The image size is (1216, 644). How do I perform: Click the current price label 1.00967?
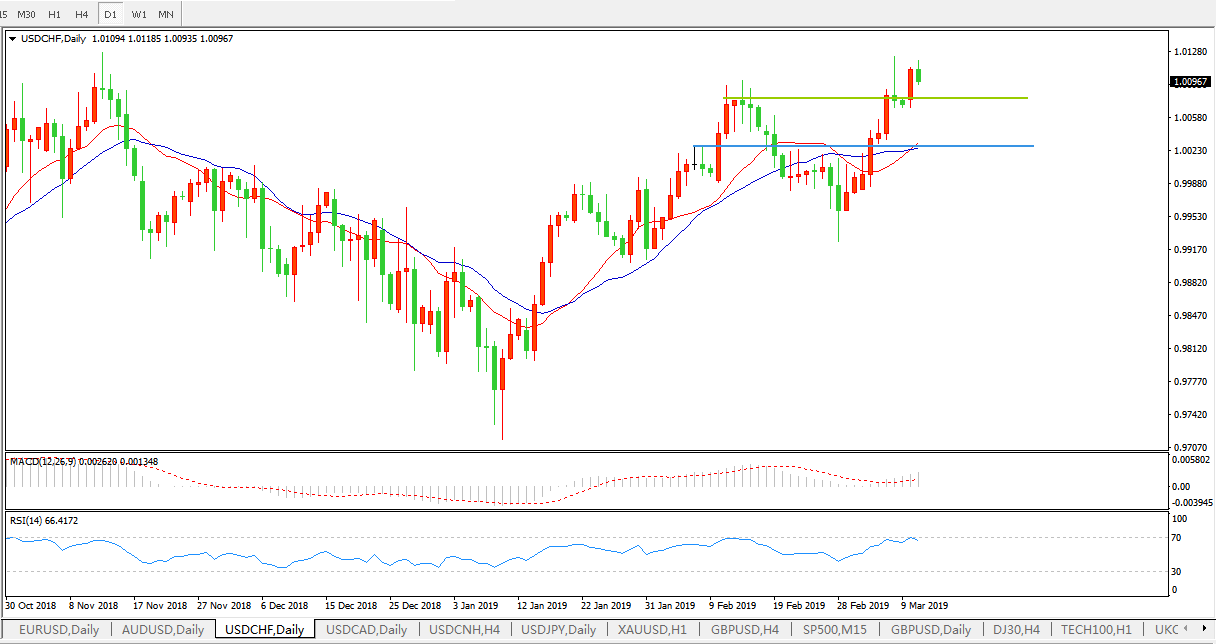[1190, 82]
